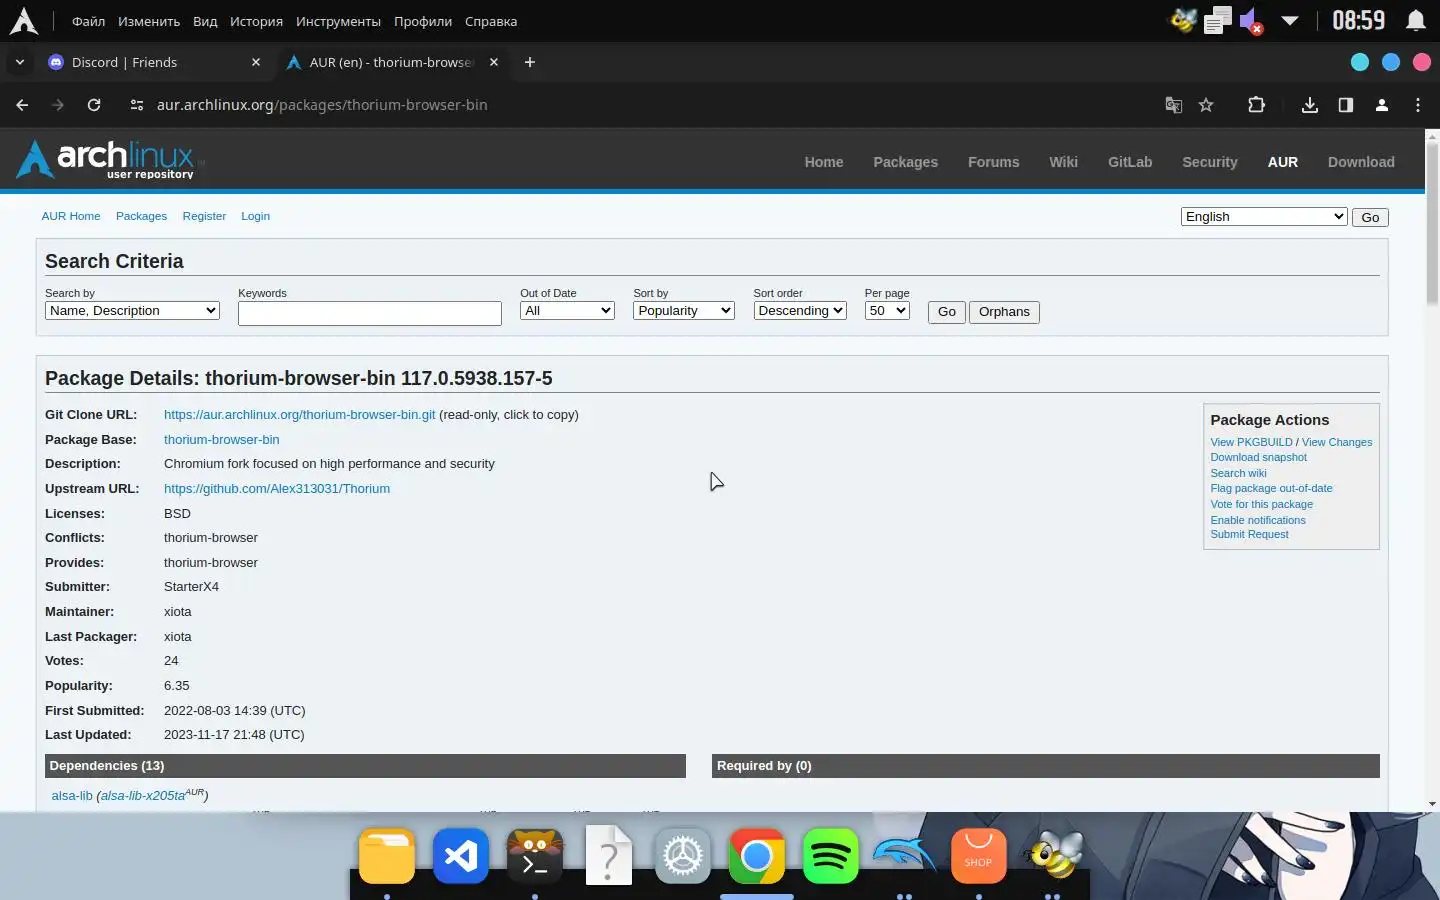Screen dimensions: 1440x900
Task: Click the Register link
Action: [204, 216]
